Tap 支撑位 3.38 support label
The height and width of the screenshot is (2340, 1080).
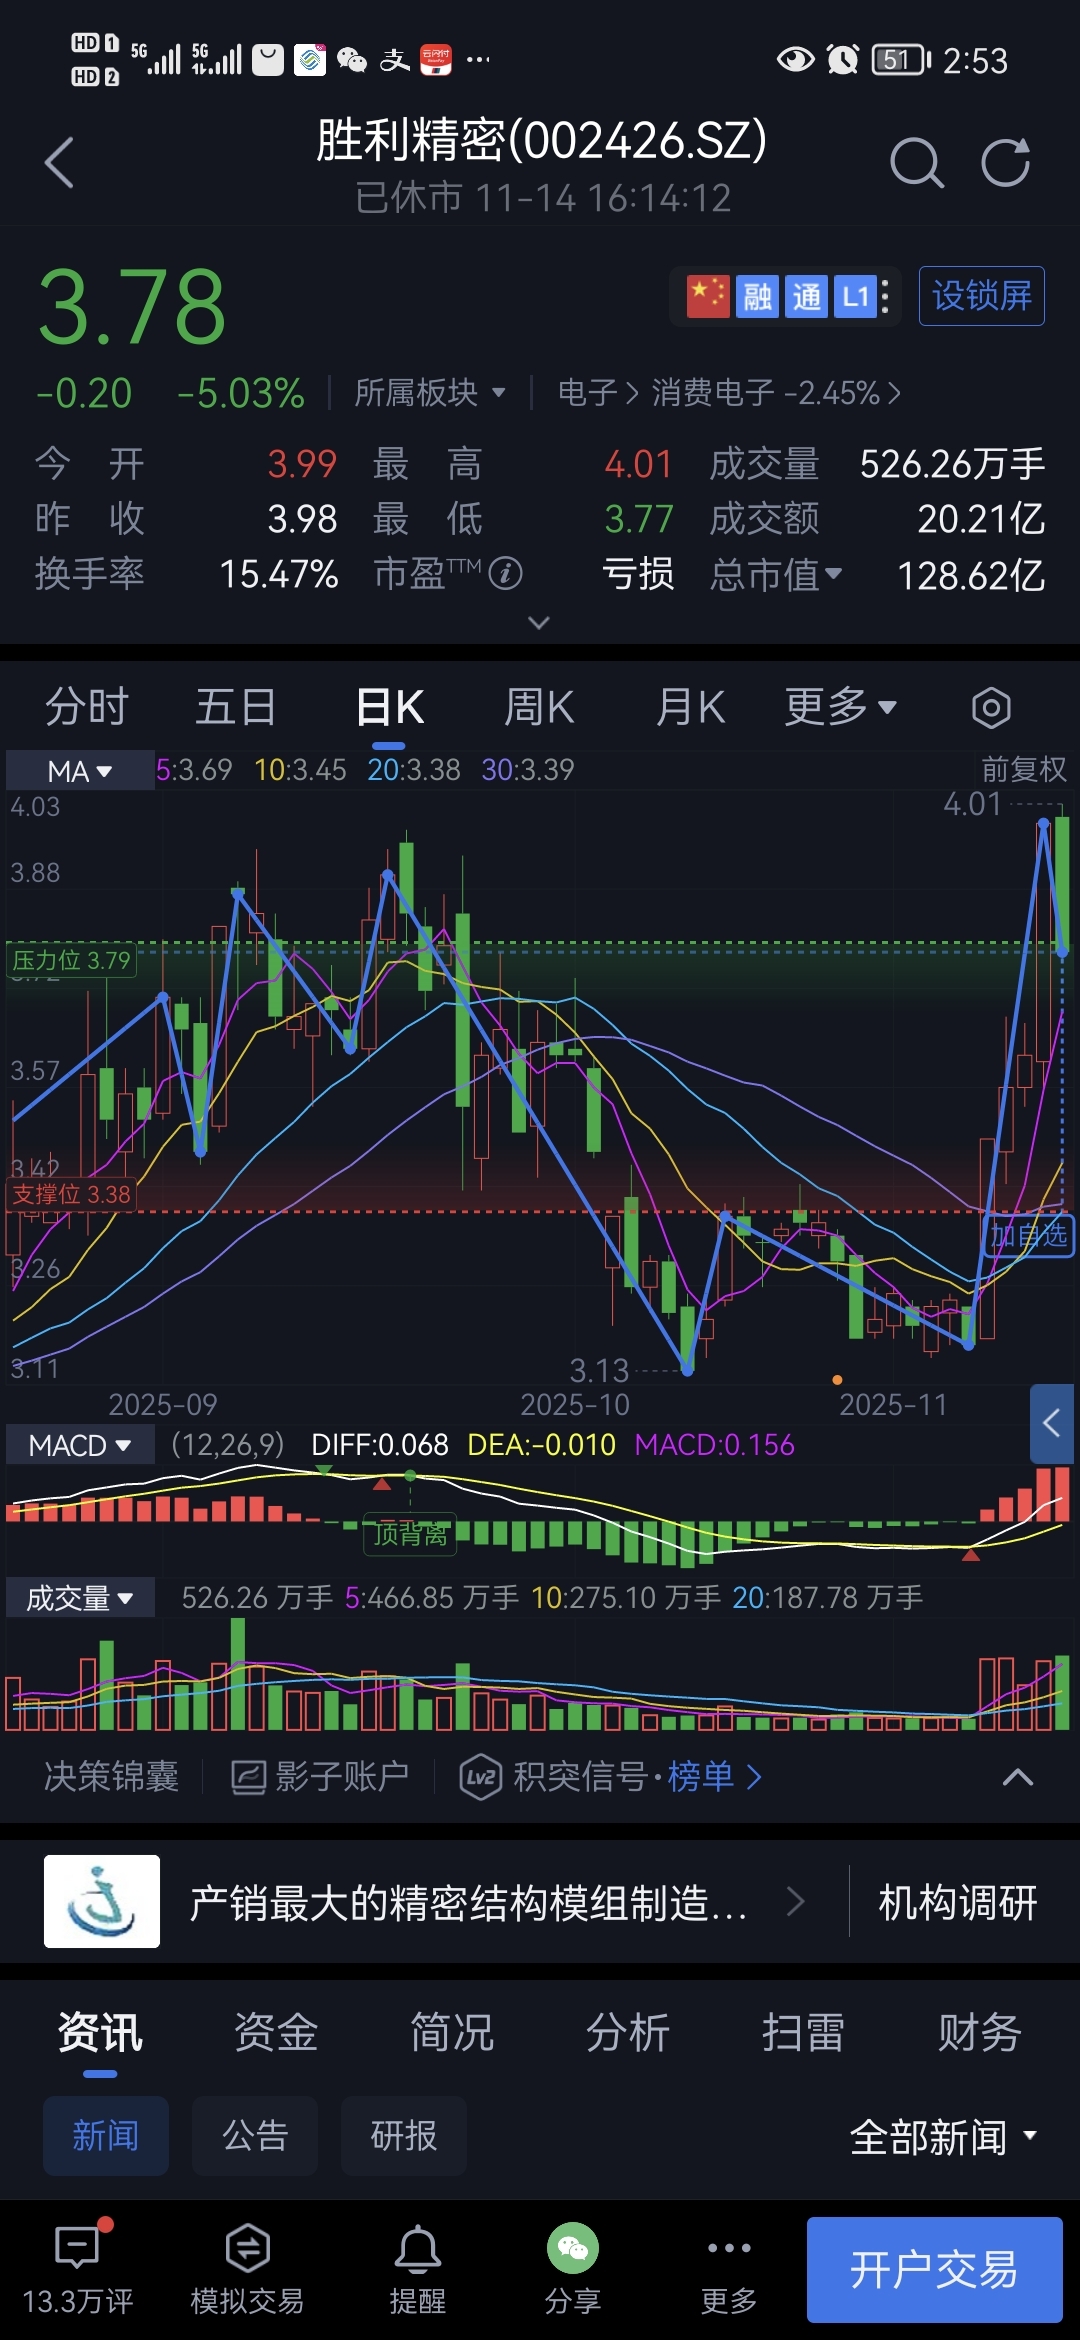71,1195
